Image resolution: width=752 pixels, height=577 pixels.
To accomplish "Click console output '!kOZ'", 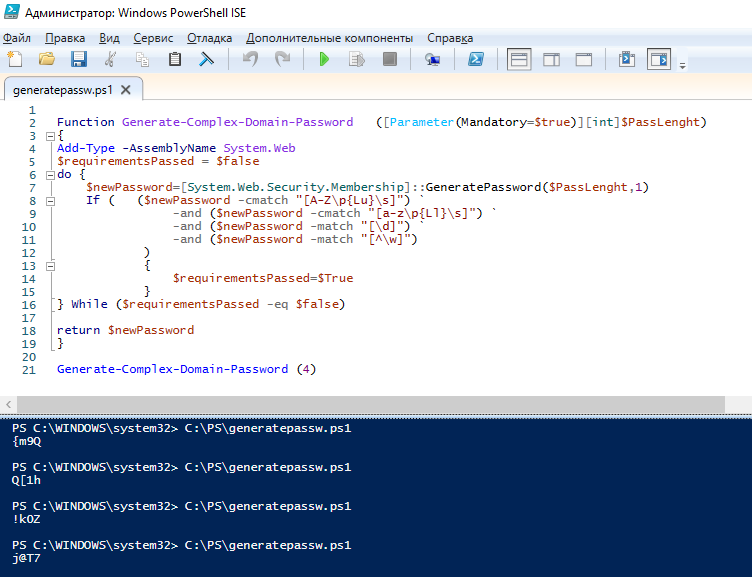I will (26, 519).
